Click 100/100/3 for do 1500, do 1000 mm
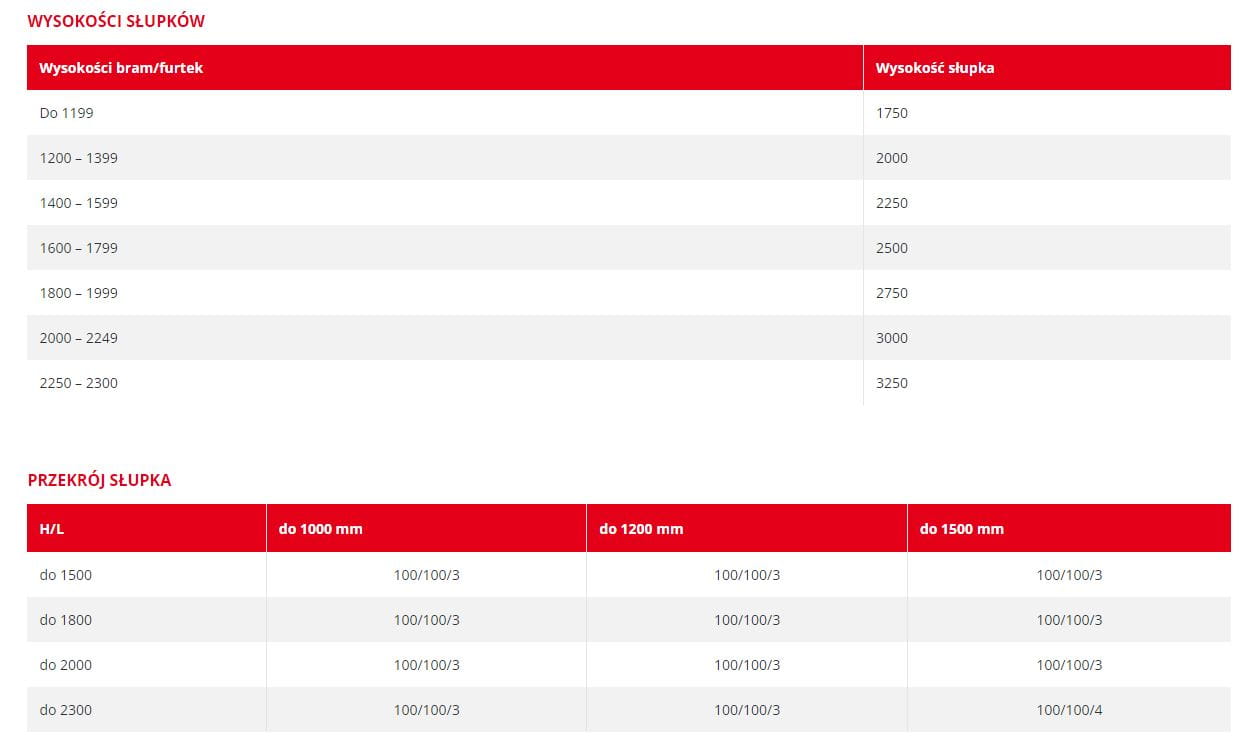The height and width of the screenshot is (744, 1247). (x=427, y=575)
